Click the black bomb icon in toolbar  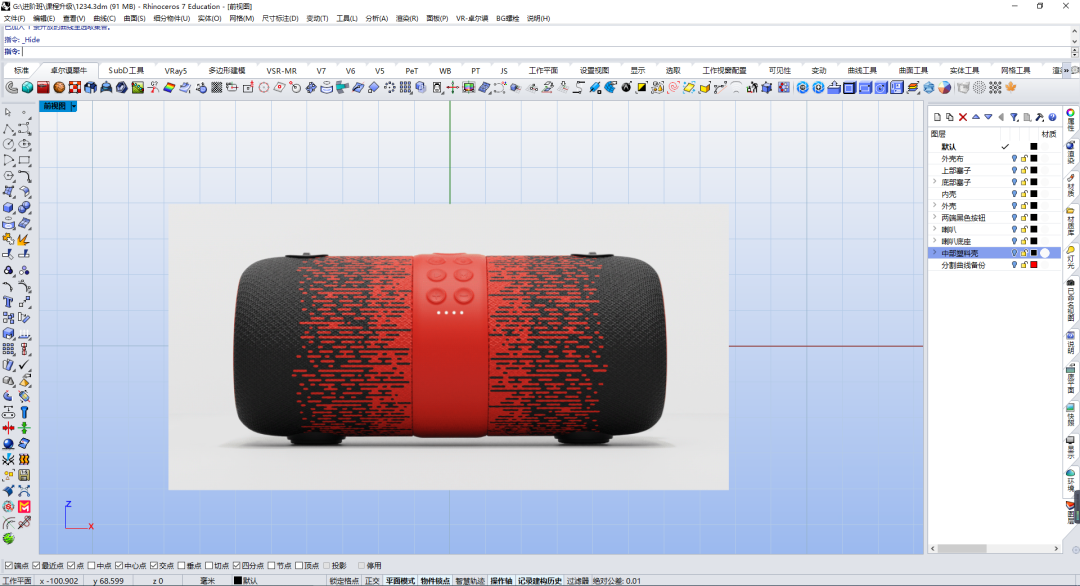tap(626, 87)
